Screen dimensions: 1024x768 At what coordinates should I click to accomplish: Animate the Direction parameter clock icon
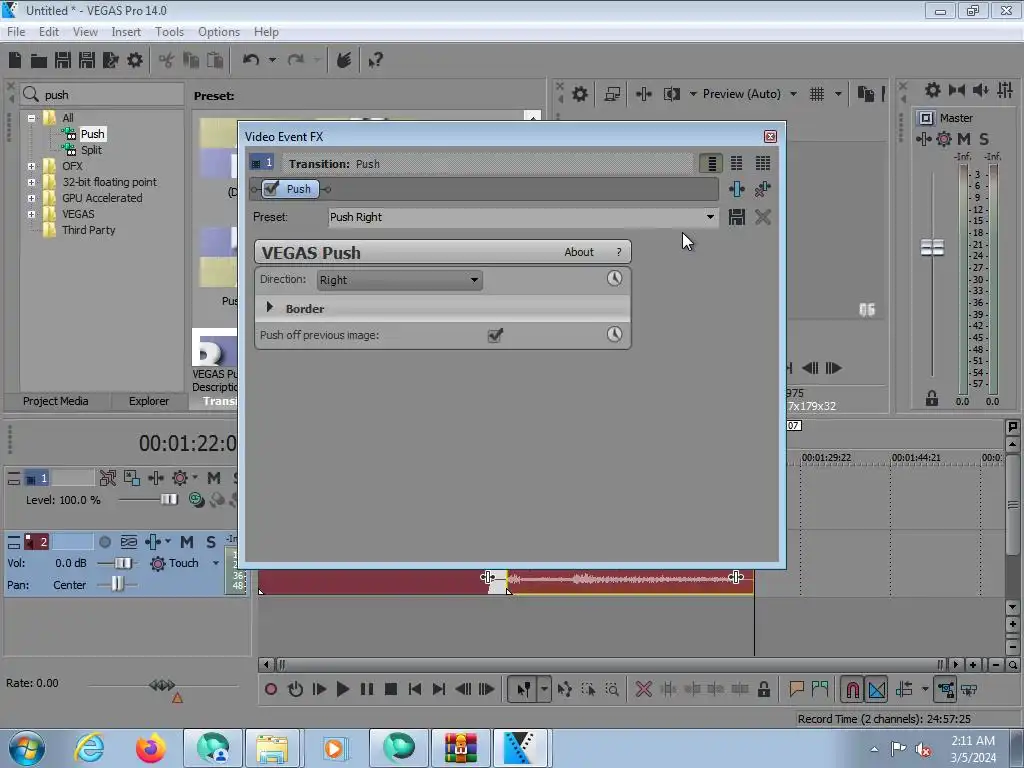(614, 278)
